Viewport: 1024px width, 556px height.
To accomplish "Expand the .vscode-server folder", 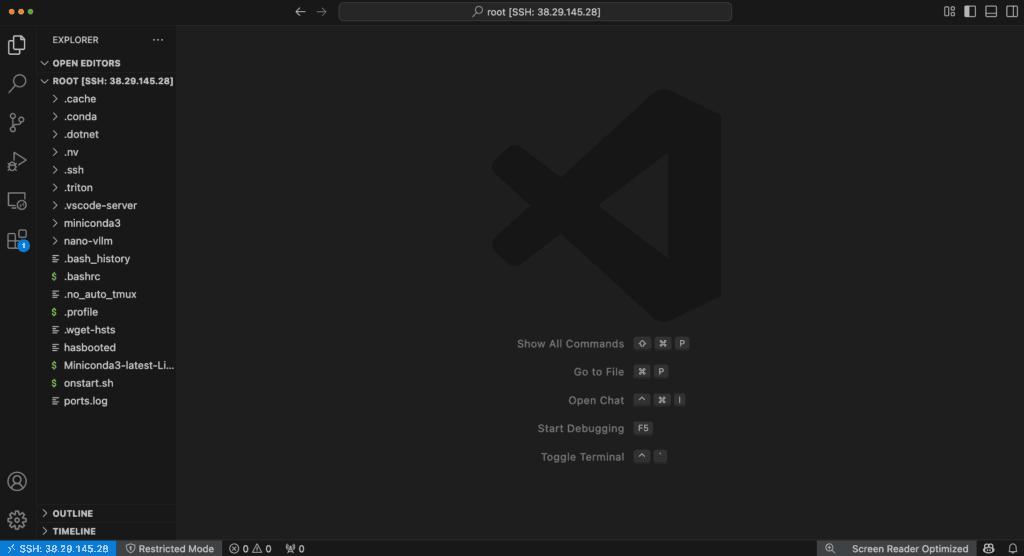I will 106,205.
